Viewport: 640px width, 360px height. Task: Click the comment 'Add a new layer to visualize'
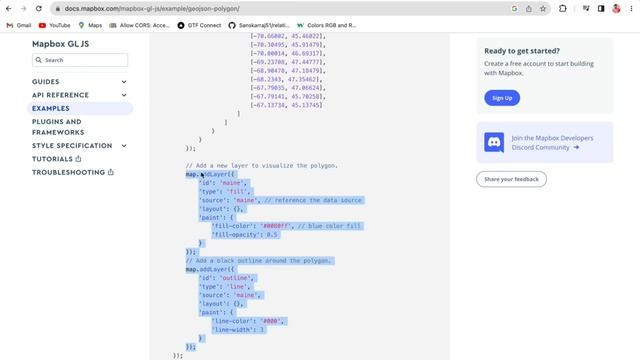point(261,166)
